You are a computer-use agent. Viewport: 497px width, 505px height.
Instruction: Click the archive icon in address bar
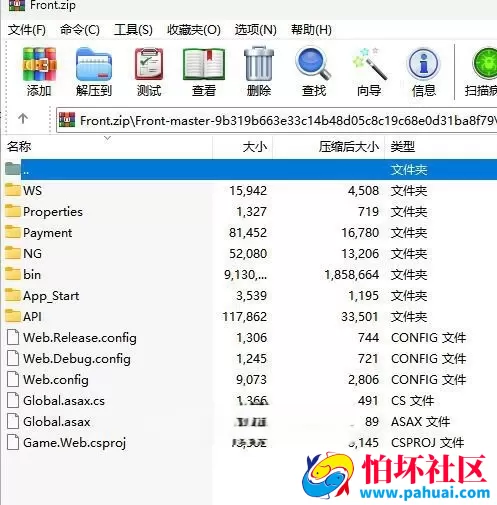(x=67, y=120)
